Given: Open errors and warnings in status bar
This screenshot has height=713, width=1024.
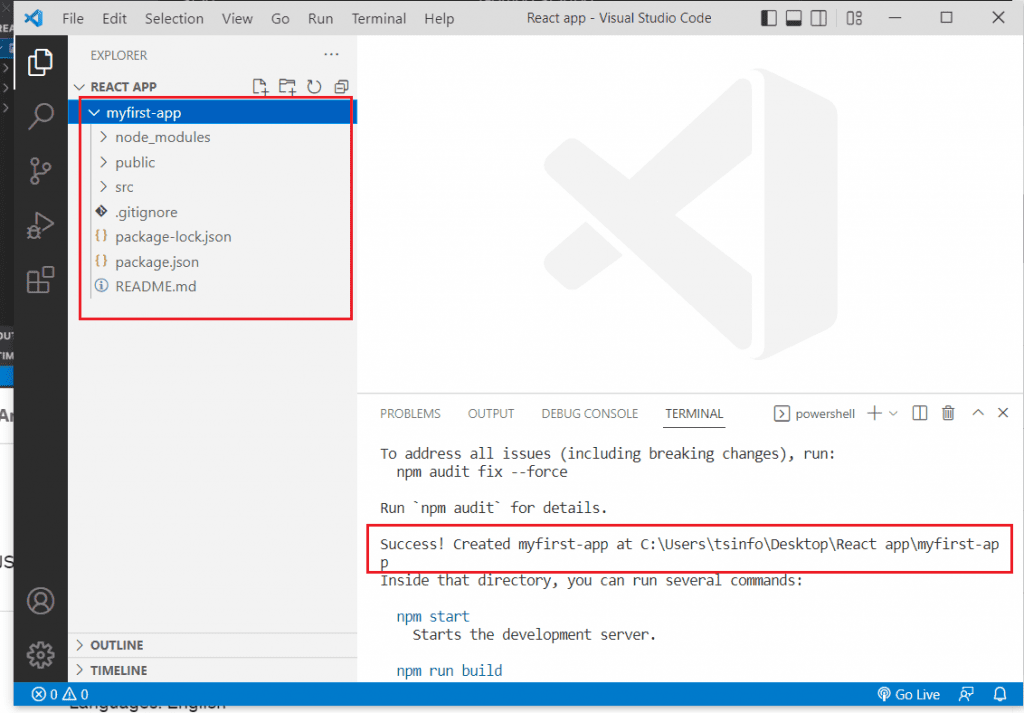Looking at the screenshot, I should tap(60, 694).
